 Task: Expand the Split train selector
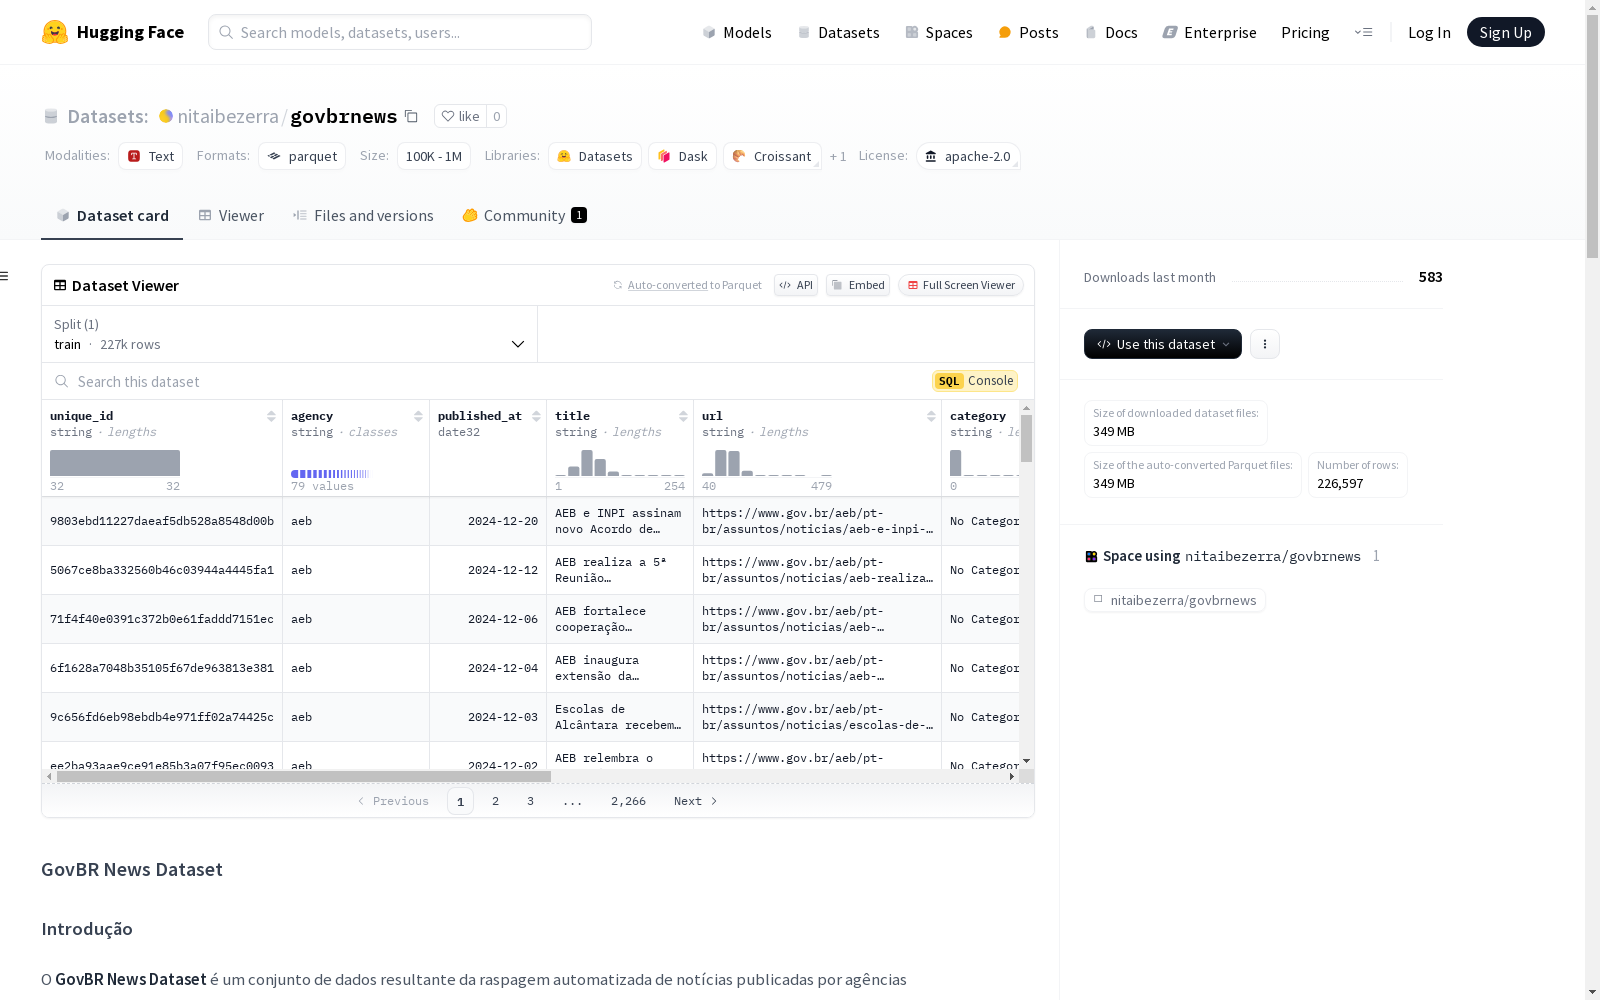coord(289,334)
